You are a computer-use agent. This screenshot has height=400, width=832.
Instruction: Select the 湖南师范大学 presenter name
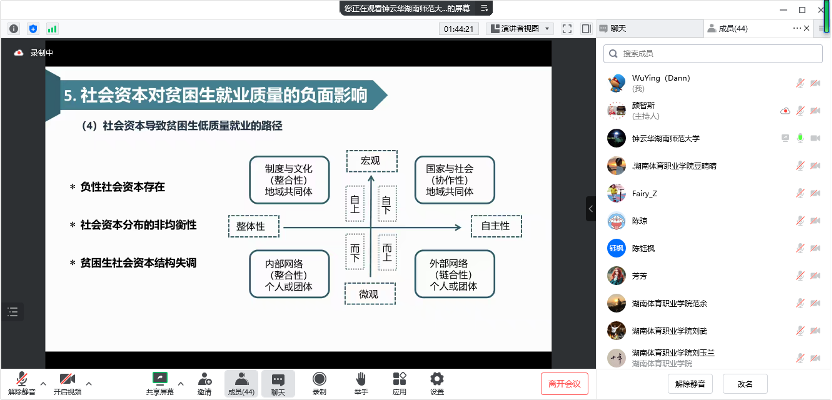[666, 138]
